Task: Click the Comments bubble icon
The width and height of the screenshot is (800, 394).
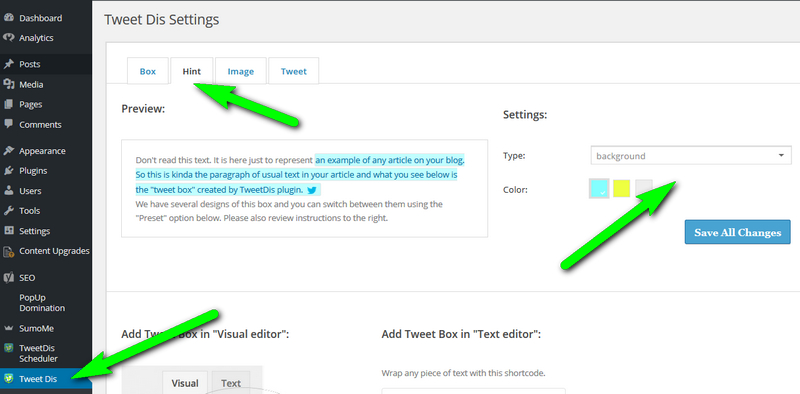Action: [8, 124]
